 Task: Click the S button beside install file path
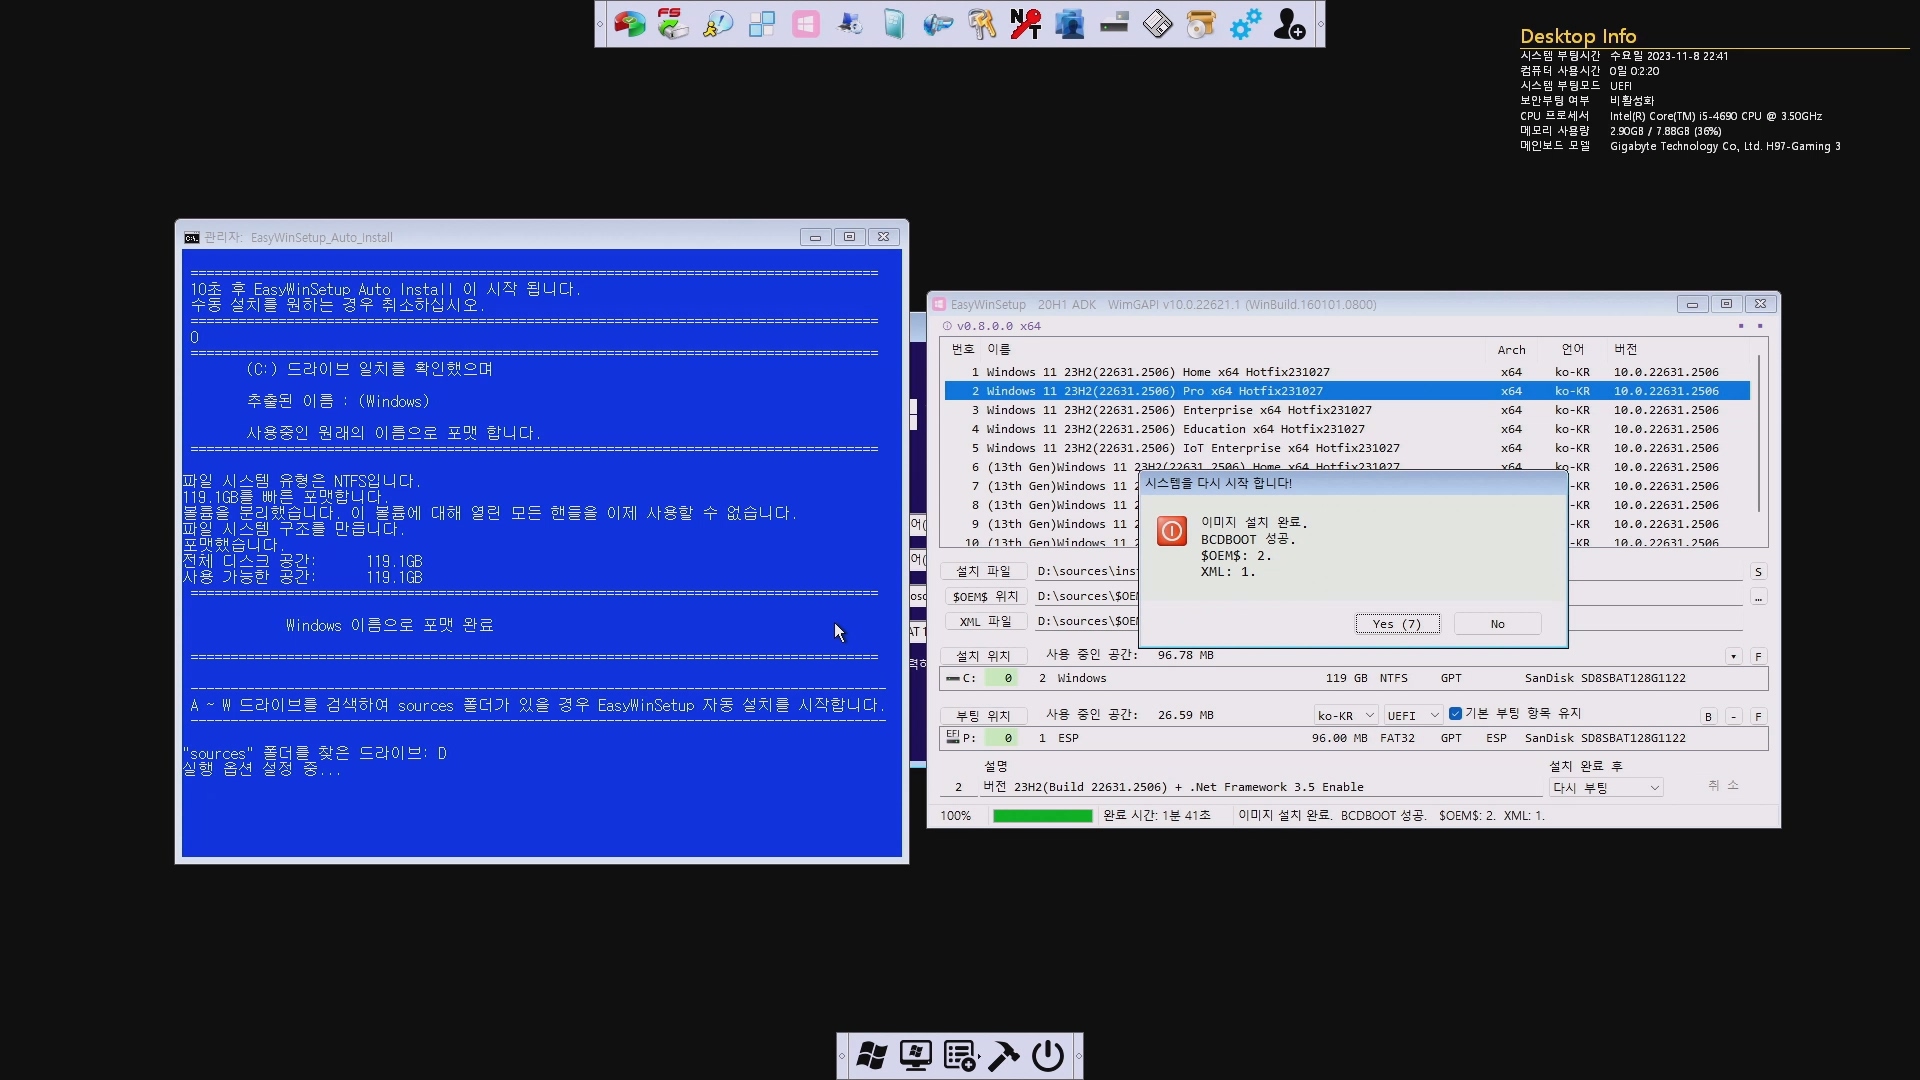1758,572
